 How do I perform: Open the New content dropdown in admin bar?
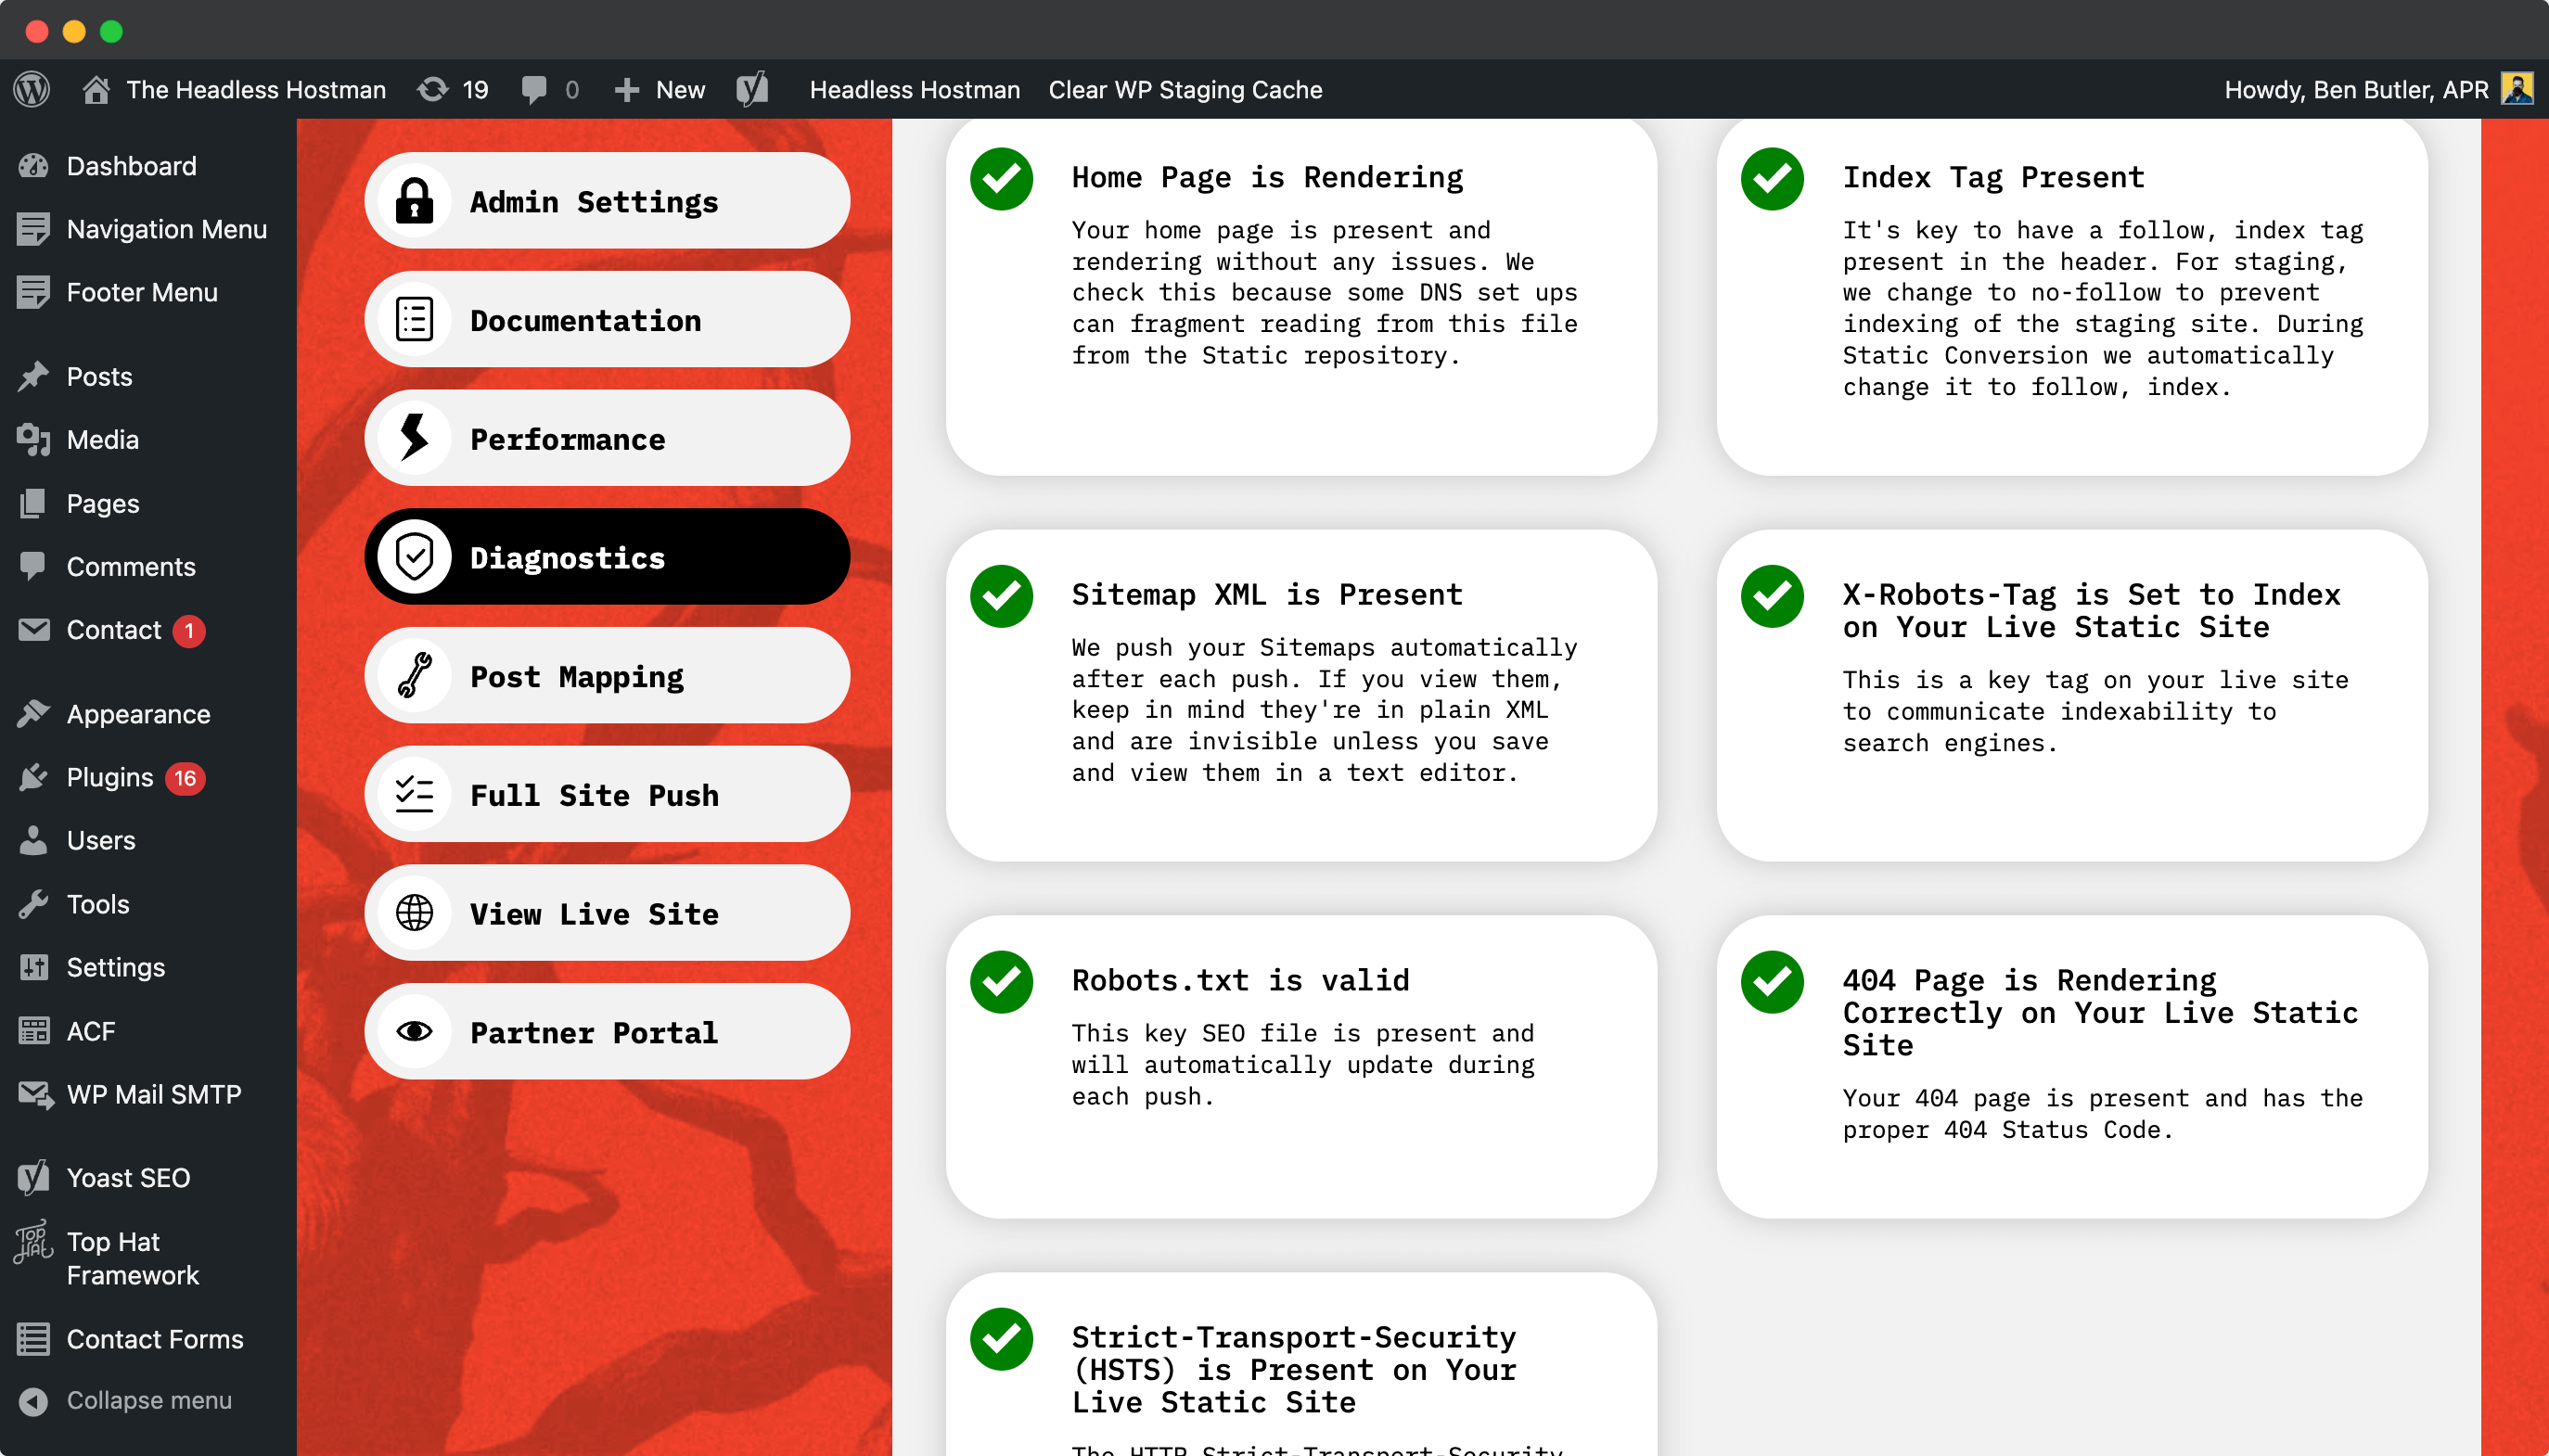660,89
